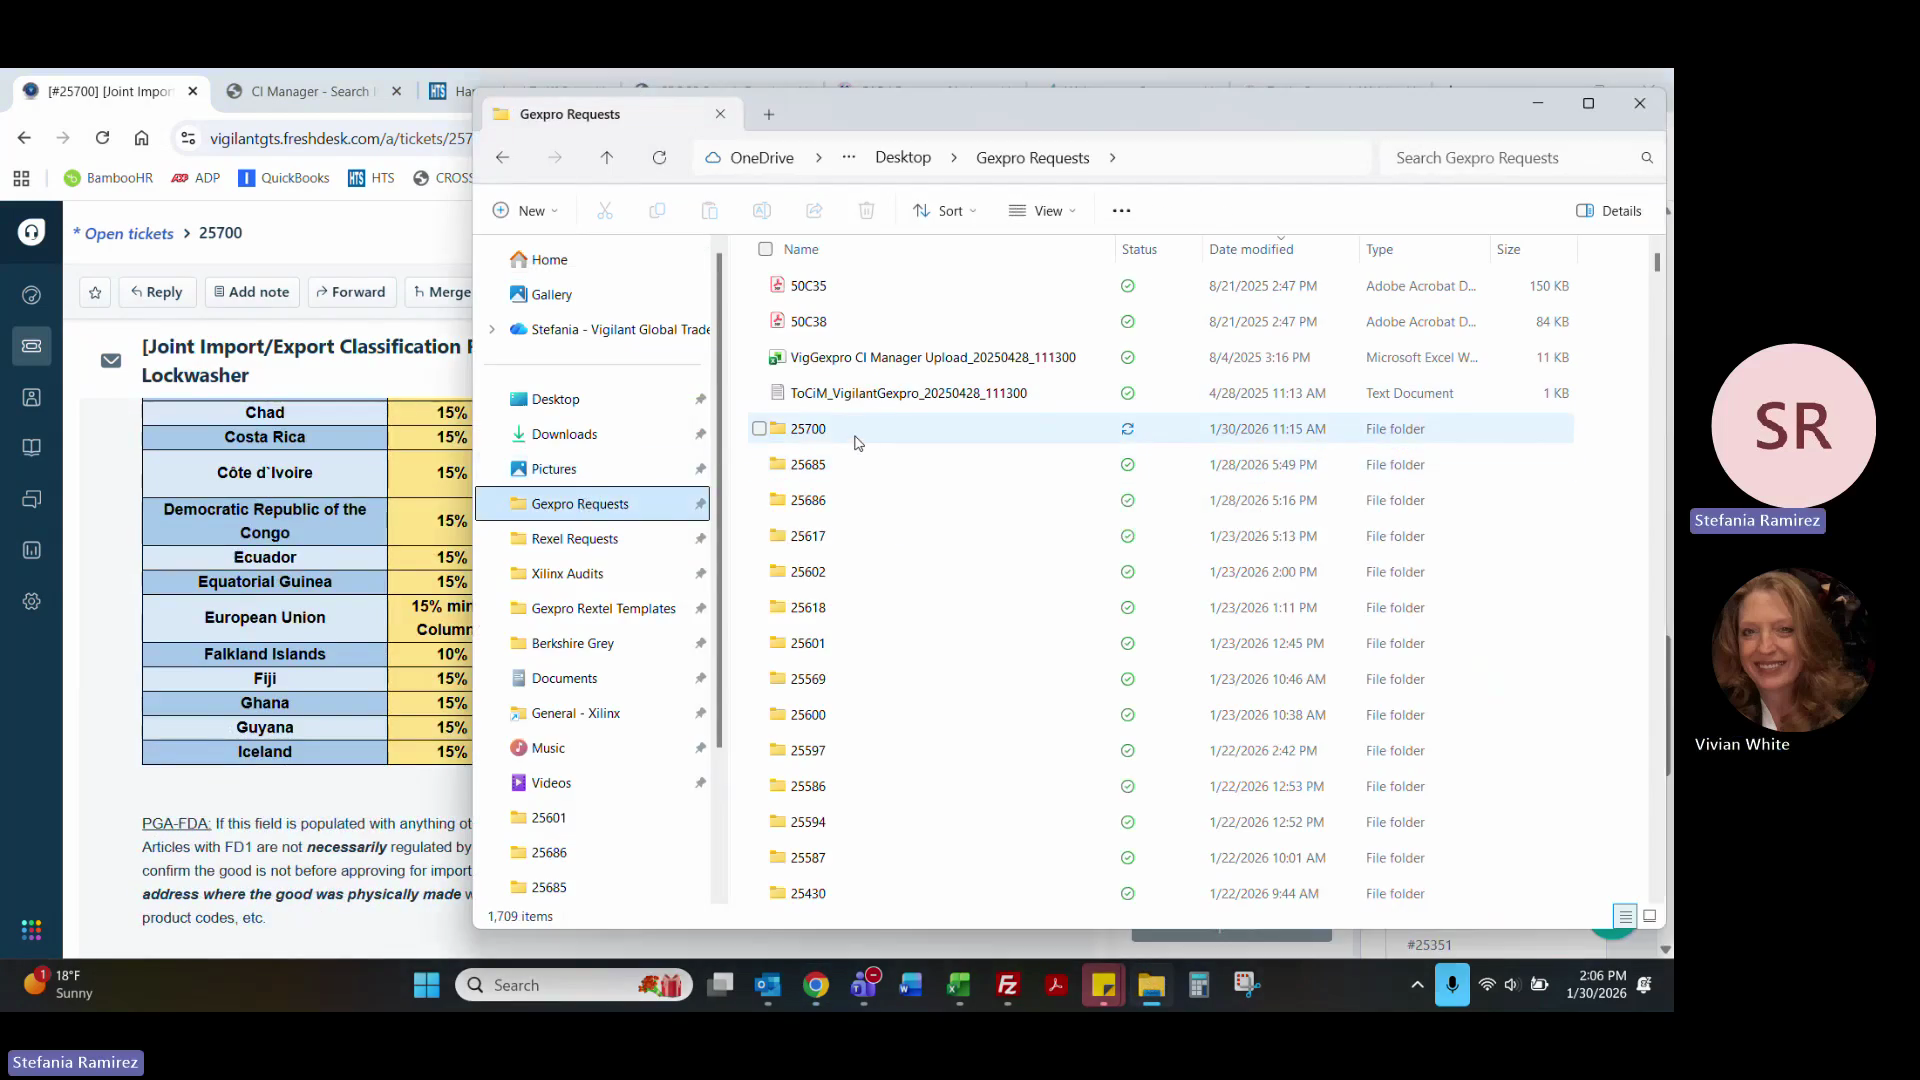Click the Cut scissors icon

[x=605, y=211]
